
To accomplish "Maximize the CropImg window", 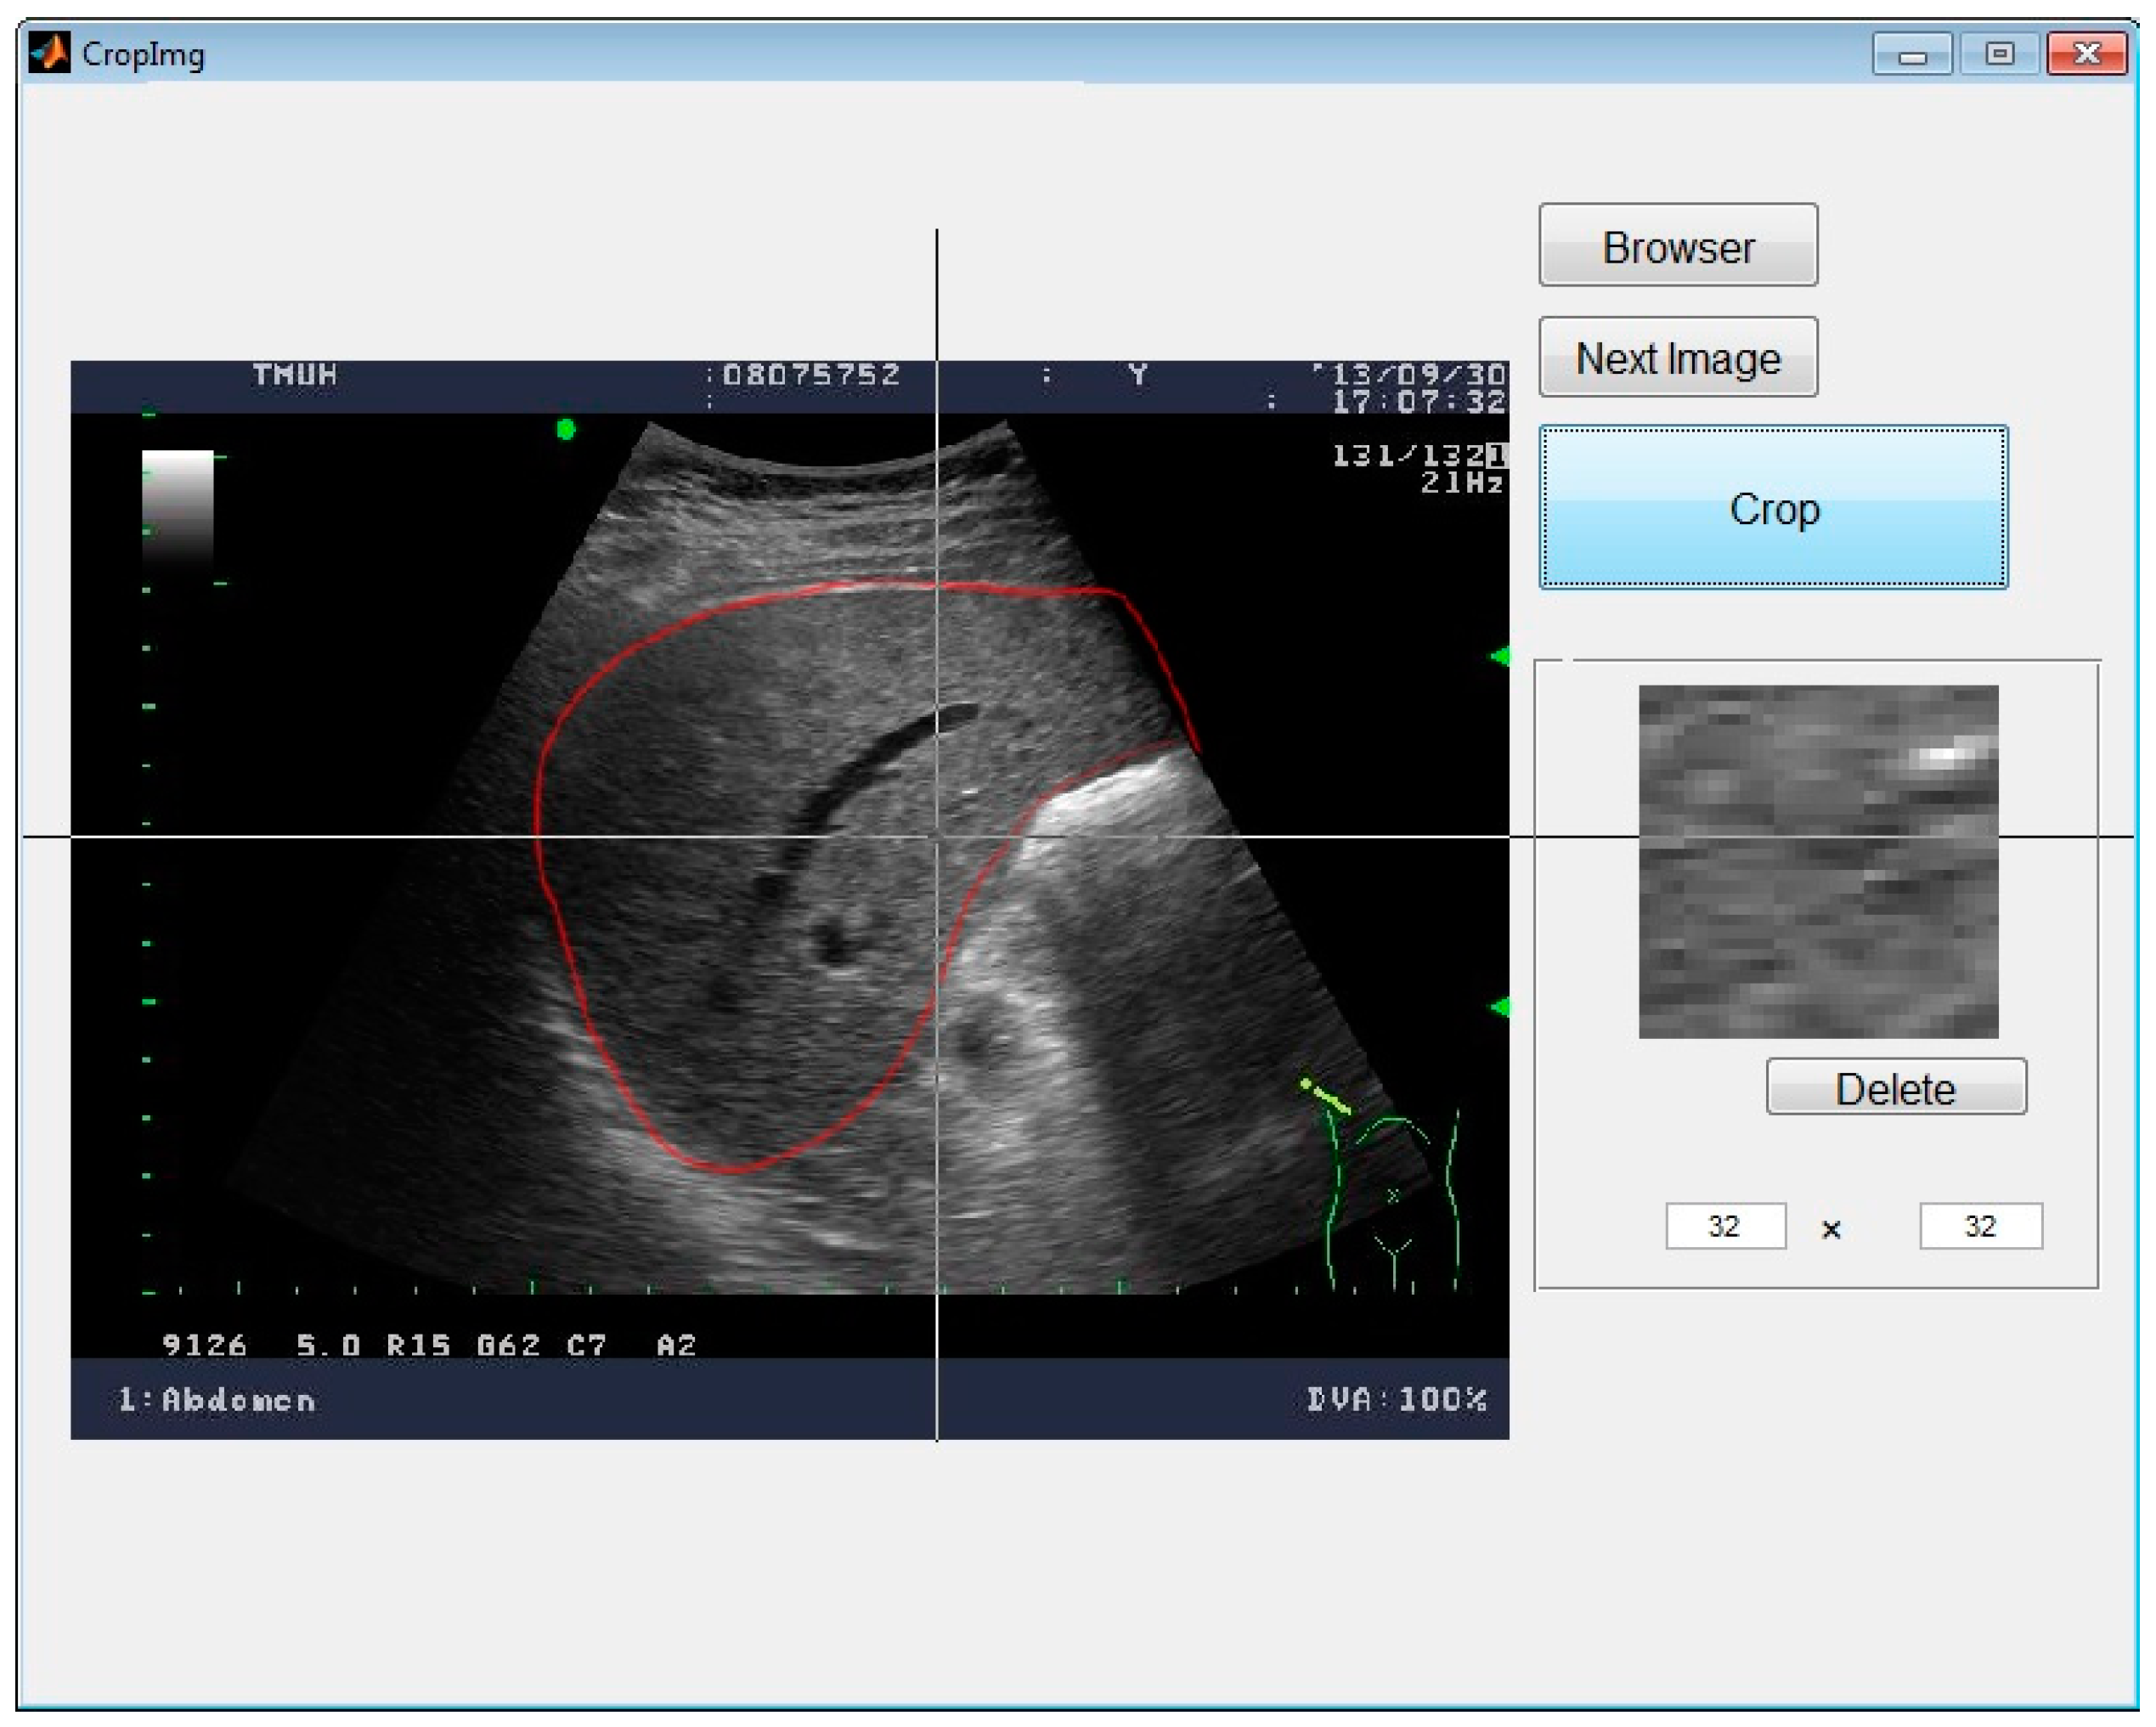I will tap(1999, 54).
